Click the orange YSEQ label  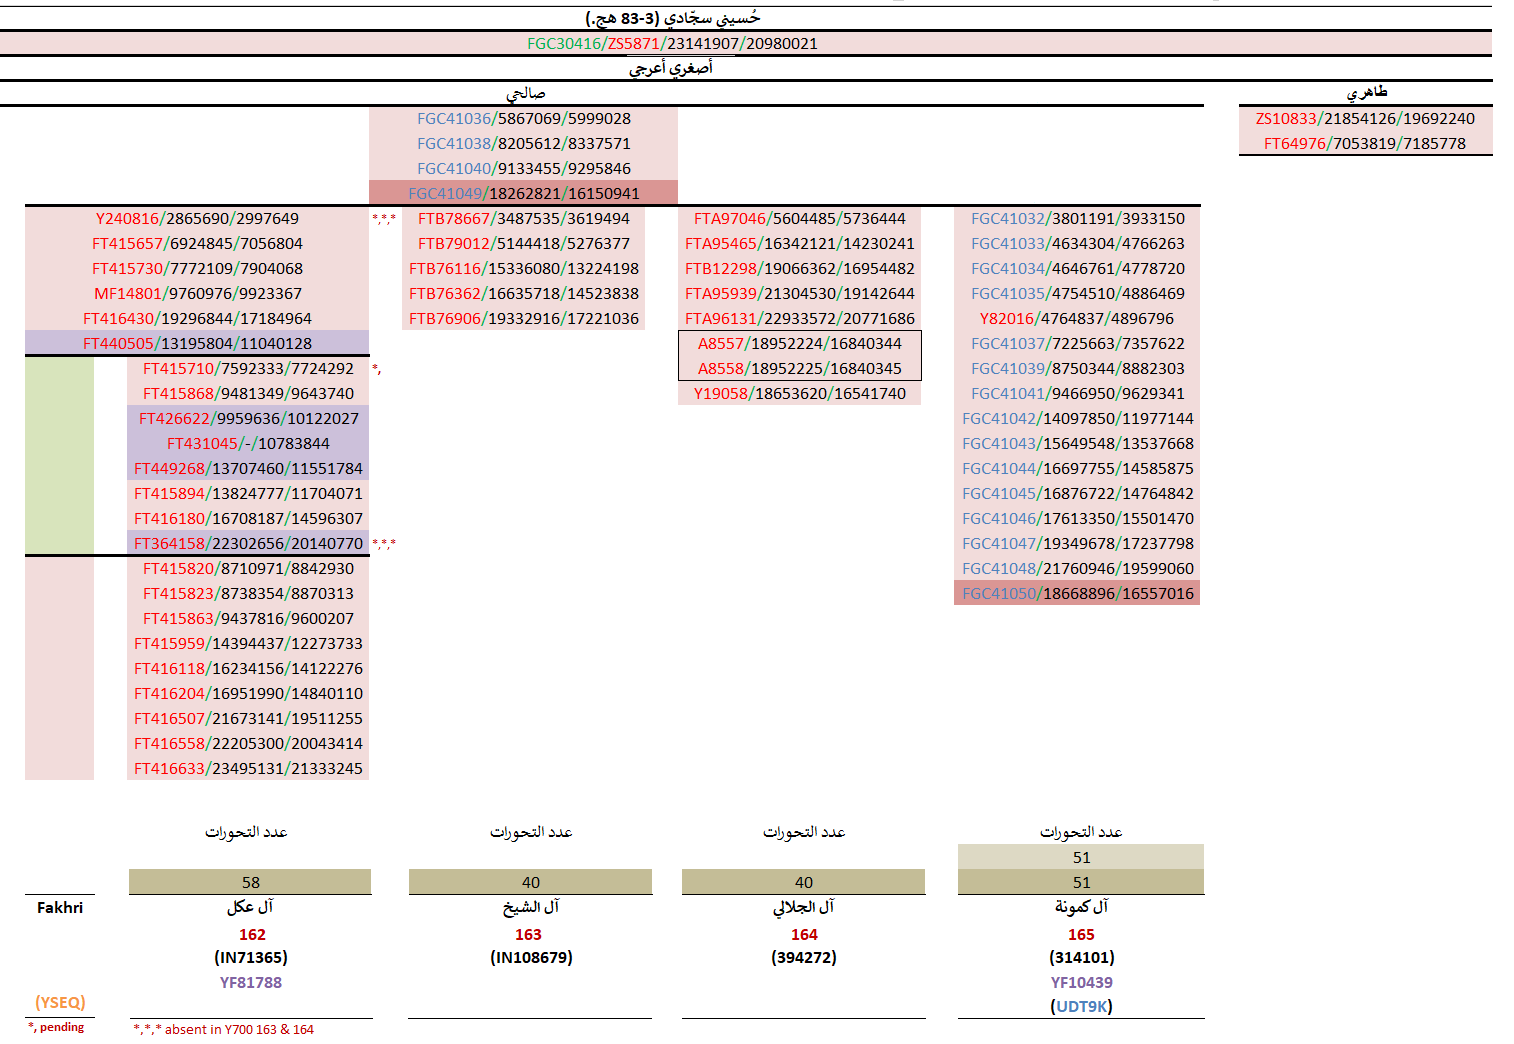[60, 1002]
